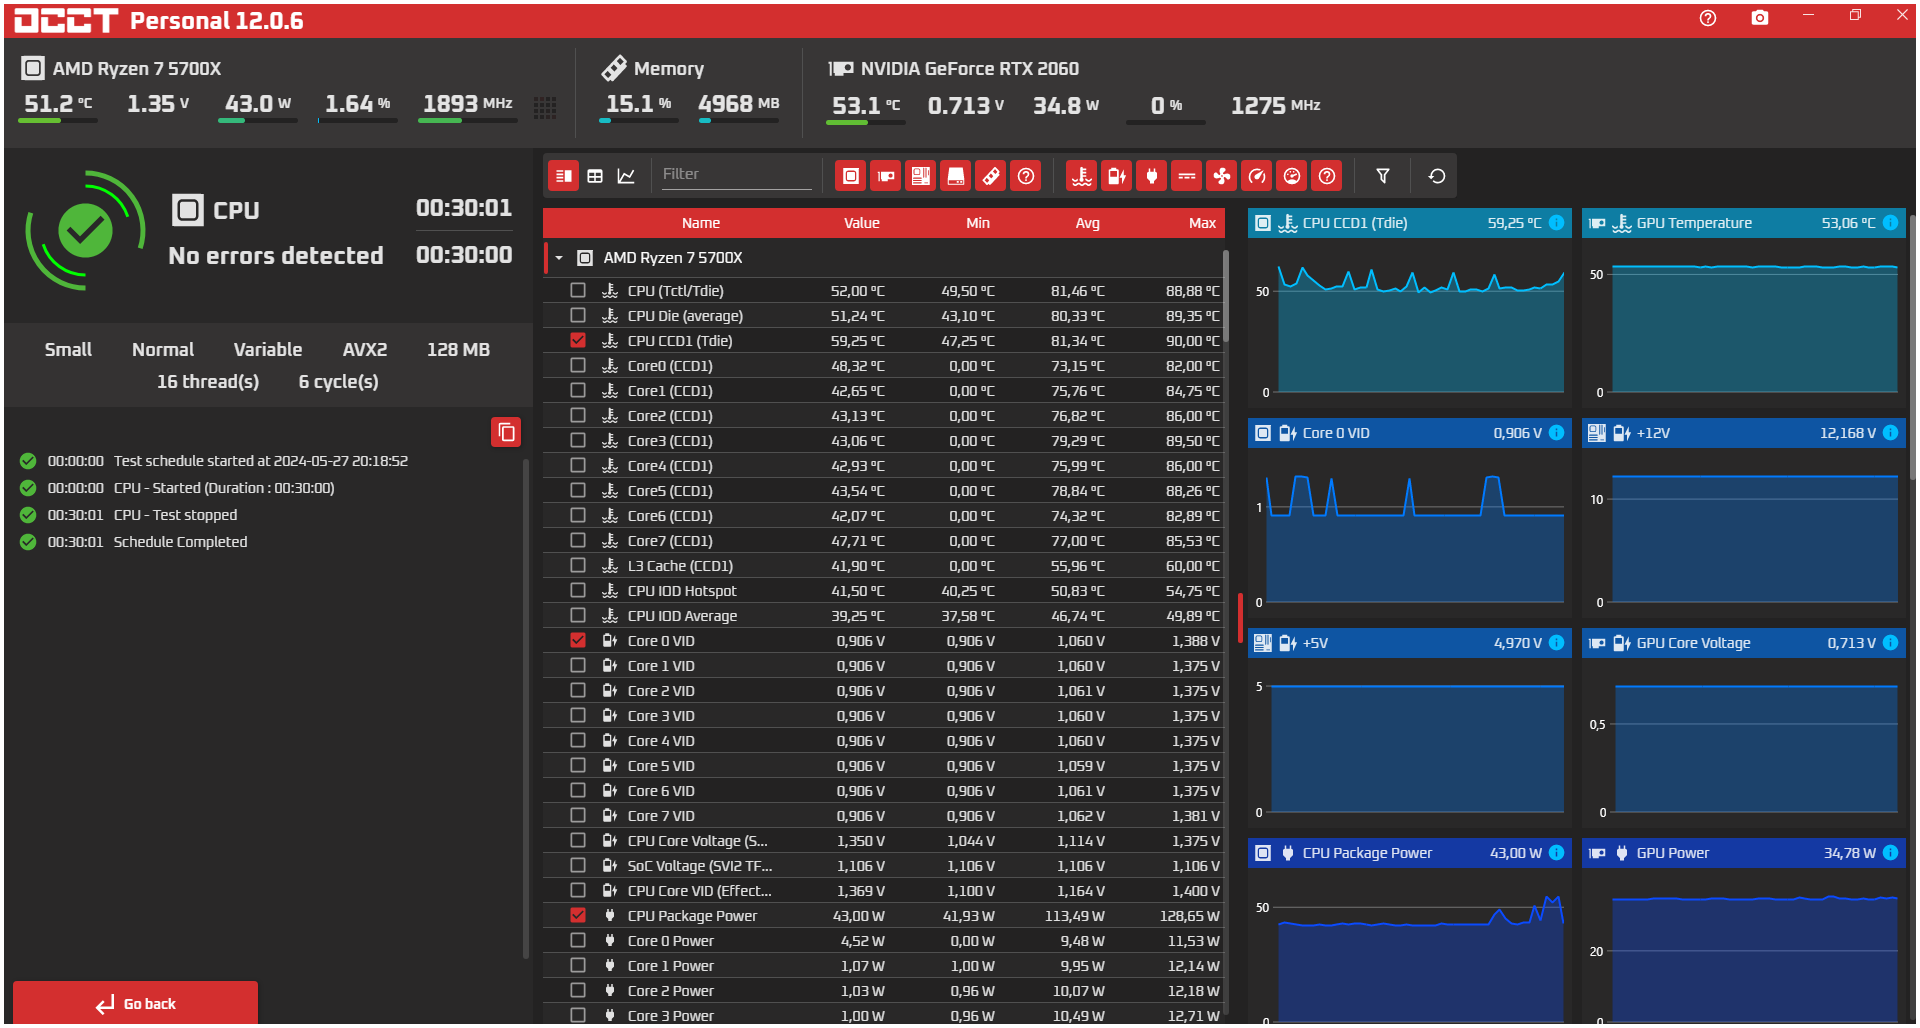The height and width of the screenshot is (1028, 1920).
Task: Take a screenshot with camera icon
Action: (x=1760, y=18)
